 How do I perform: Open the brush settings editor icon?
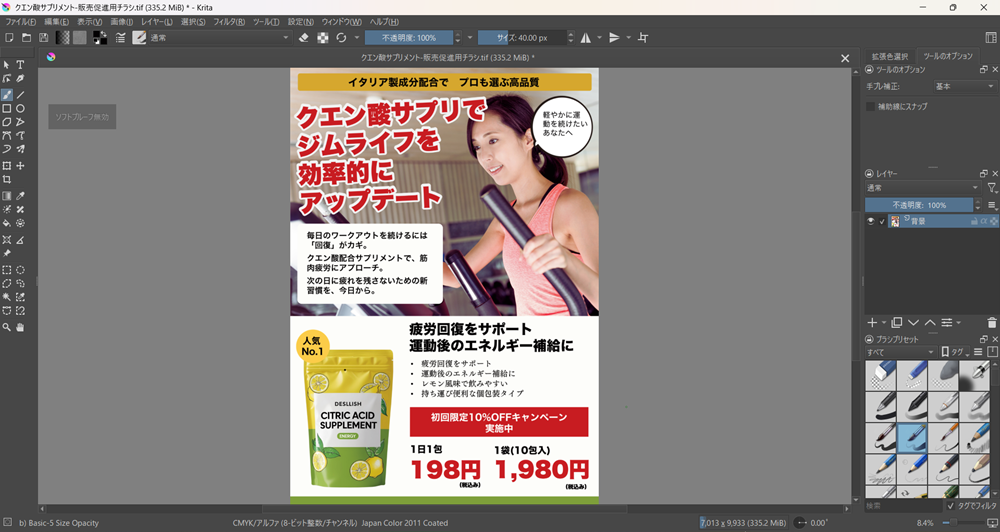point(121,38)
